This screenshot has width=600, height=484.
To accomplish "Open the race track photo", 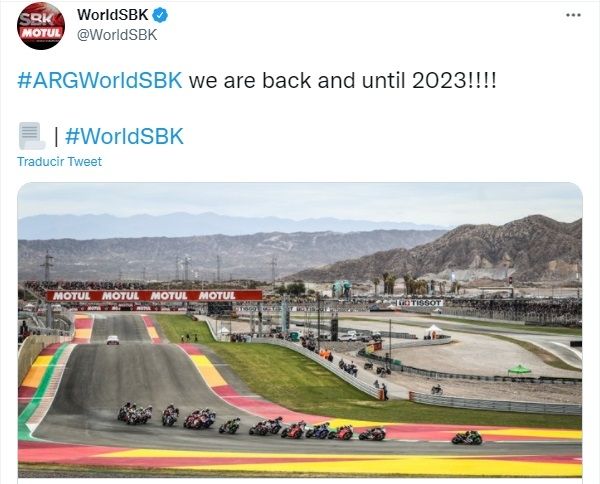I will coord(300,330).
